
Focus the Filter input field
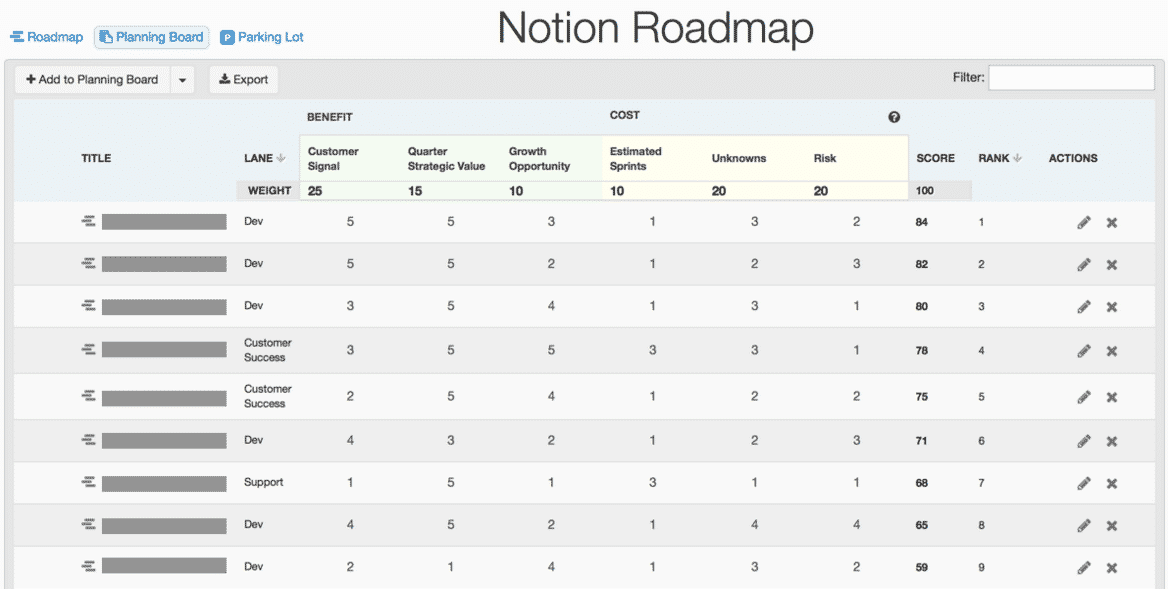click(1071, 77)
